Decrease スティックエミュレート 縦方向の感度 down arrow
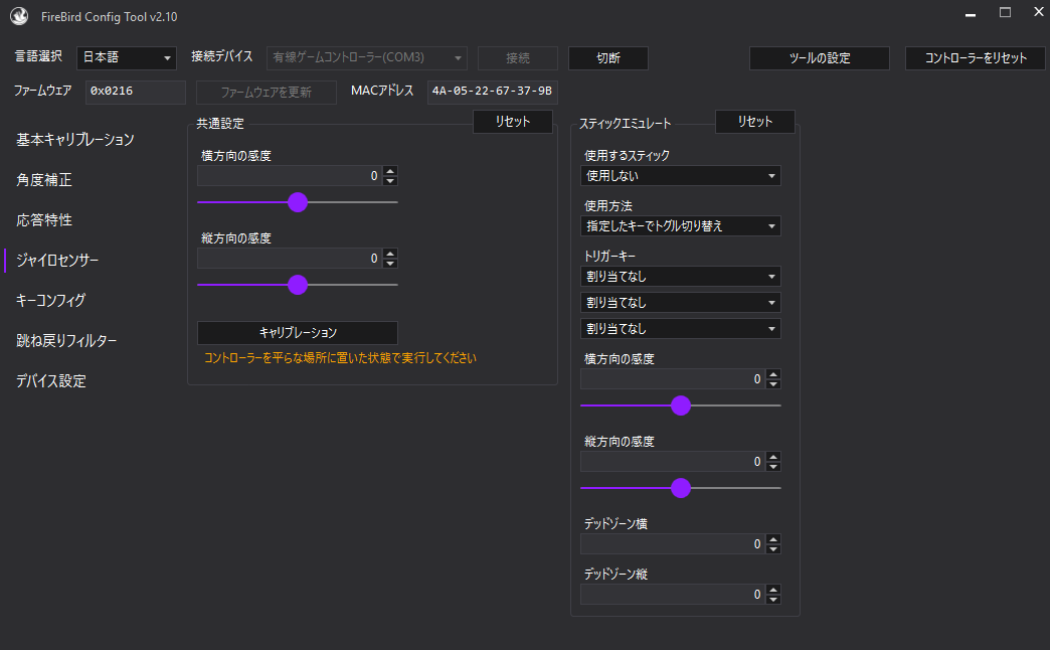The height and width of the screenshot is (650, 1050). pyautogui.click(x=773, y=467)
